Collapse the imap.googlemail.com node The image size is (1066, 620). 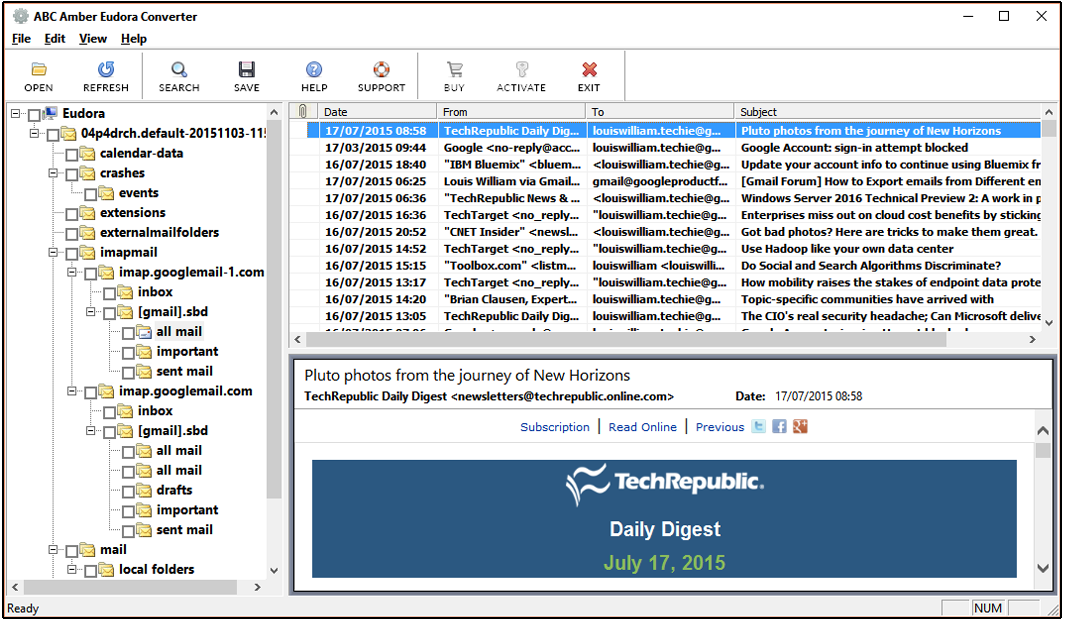(x=71, y=392)
